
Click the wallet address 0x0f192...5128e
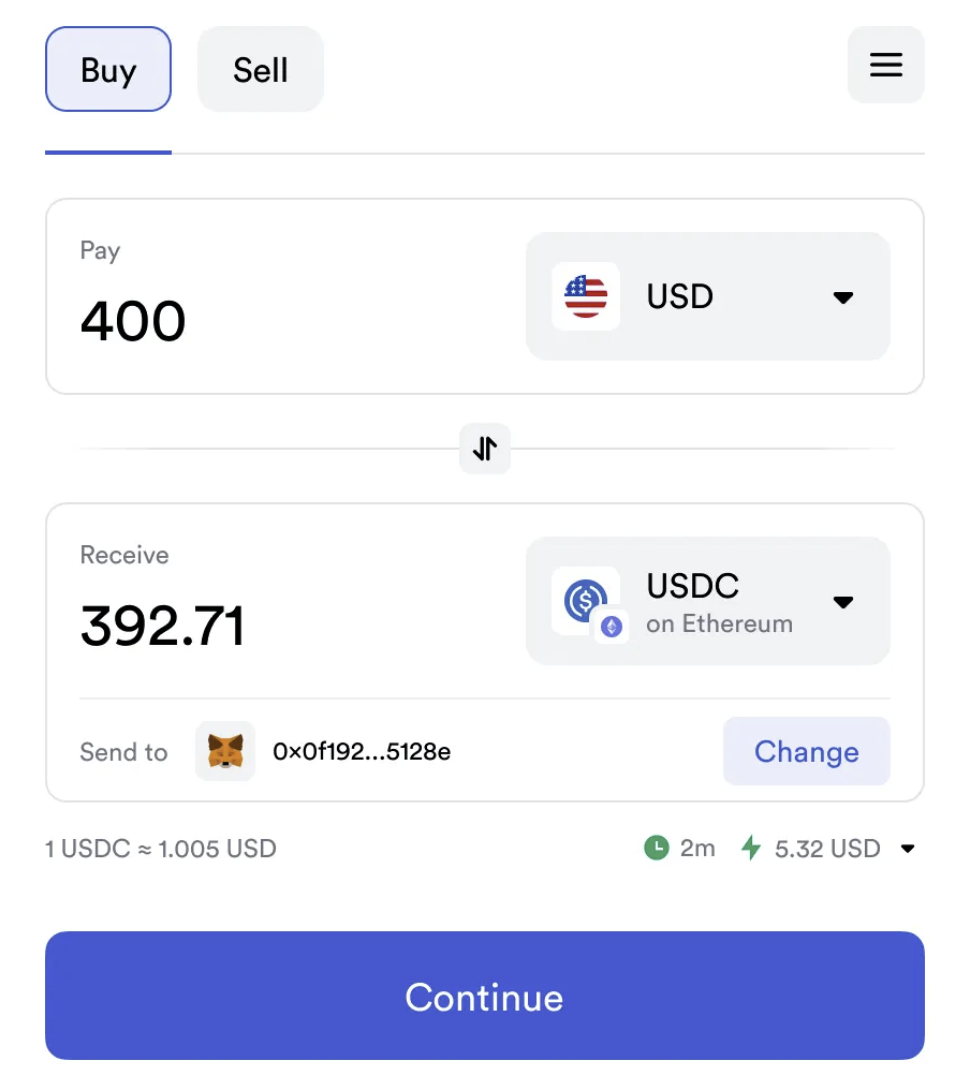point(361,752)
